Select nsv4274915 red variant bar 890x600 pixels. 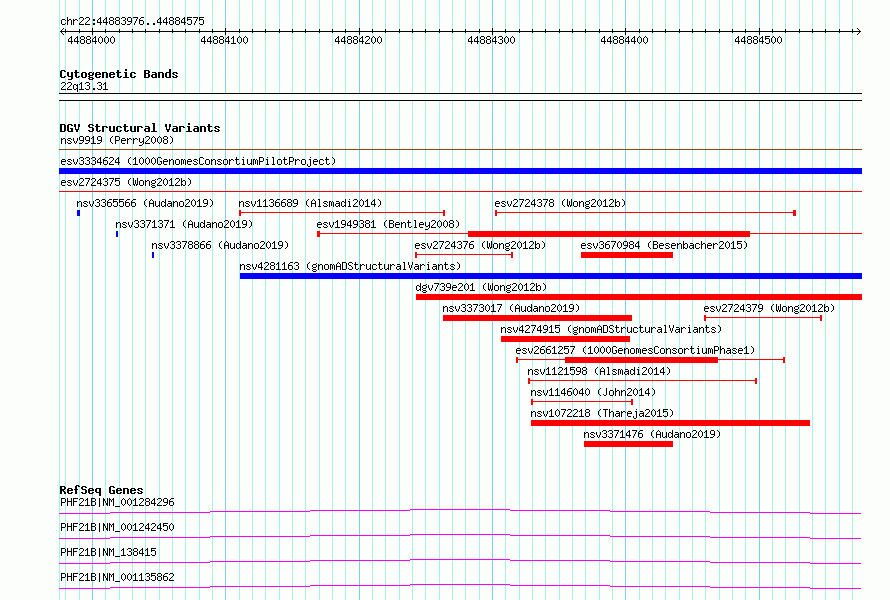(565, 339)
